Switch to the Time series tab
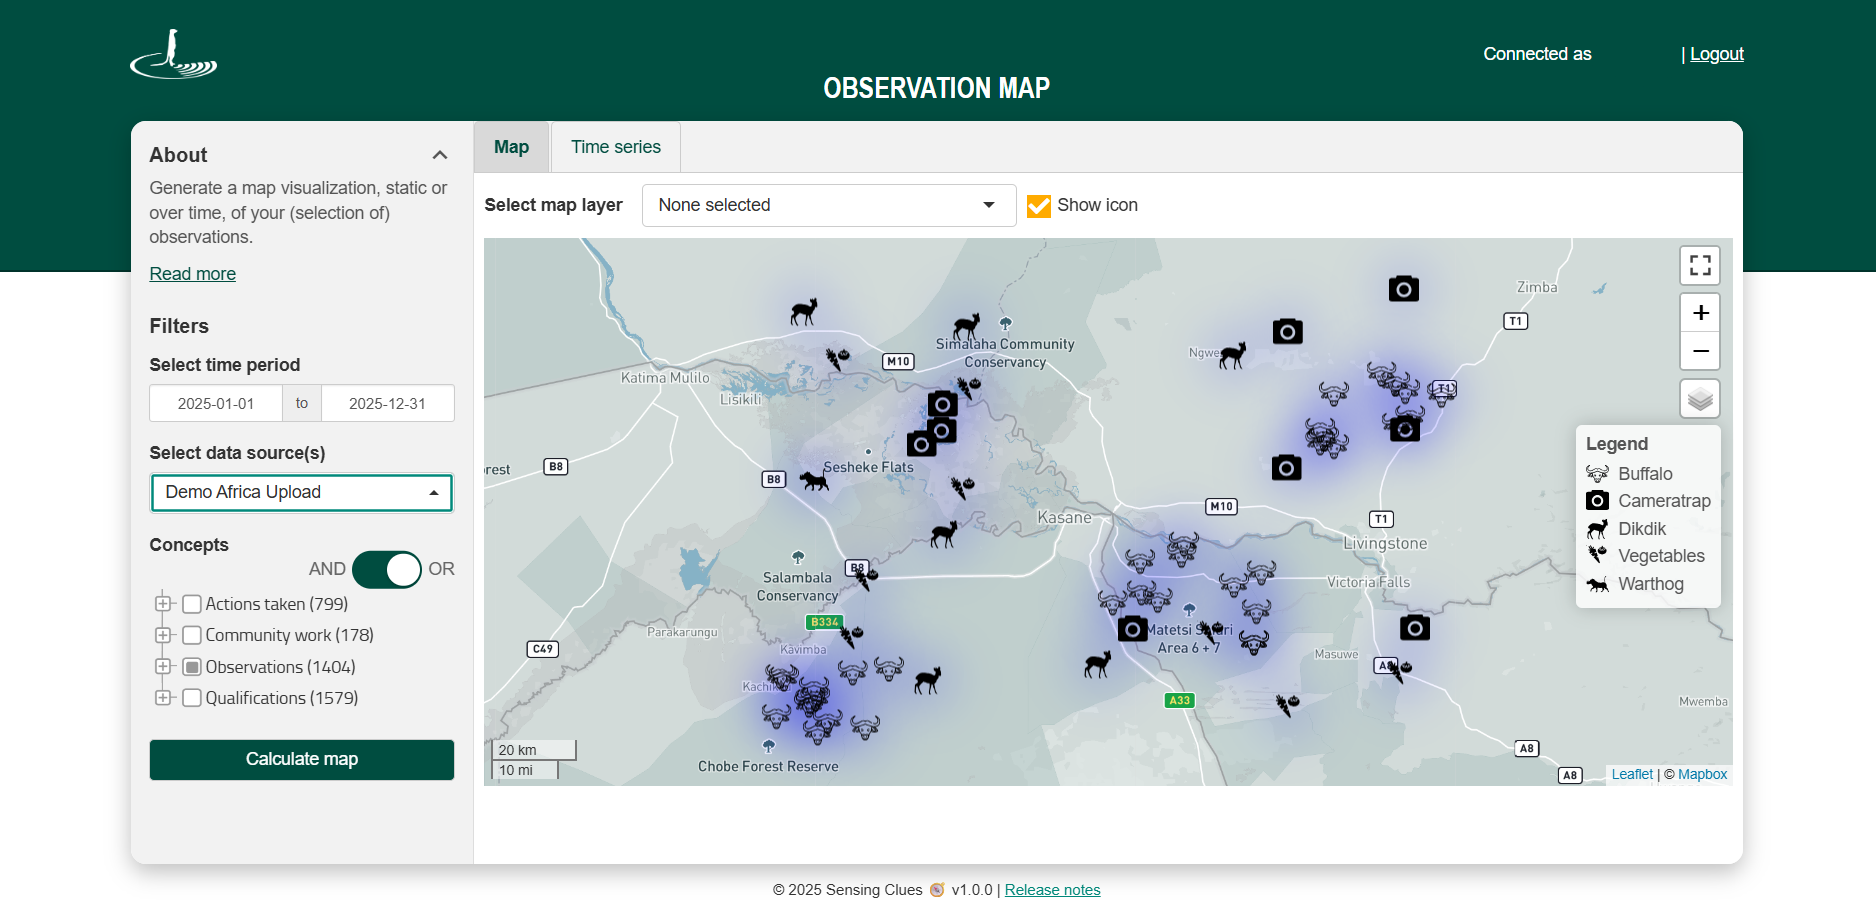Viewport: 1876px width, 906px height. 616,147
